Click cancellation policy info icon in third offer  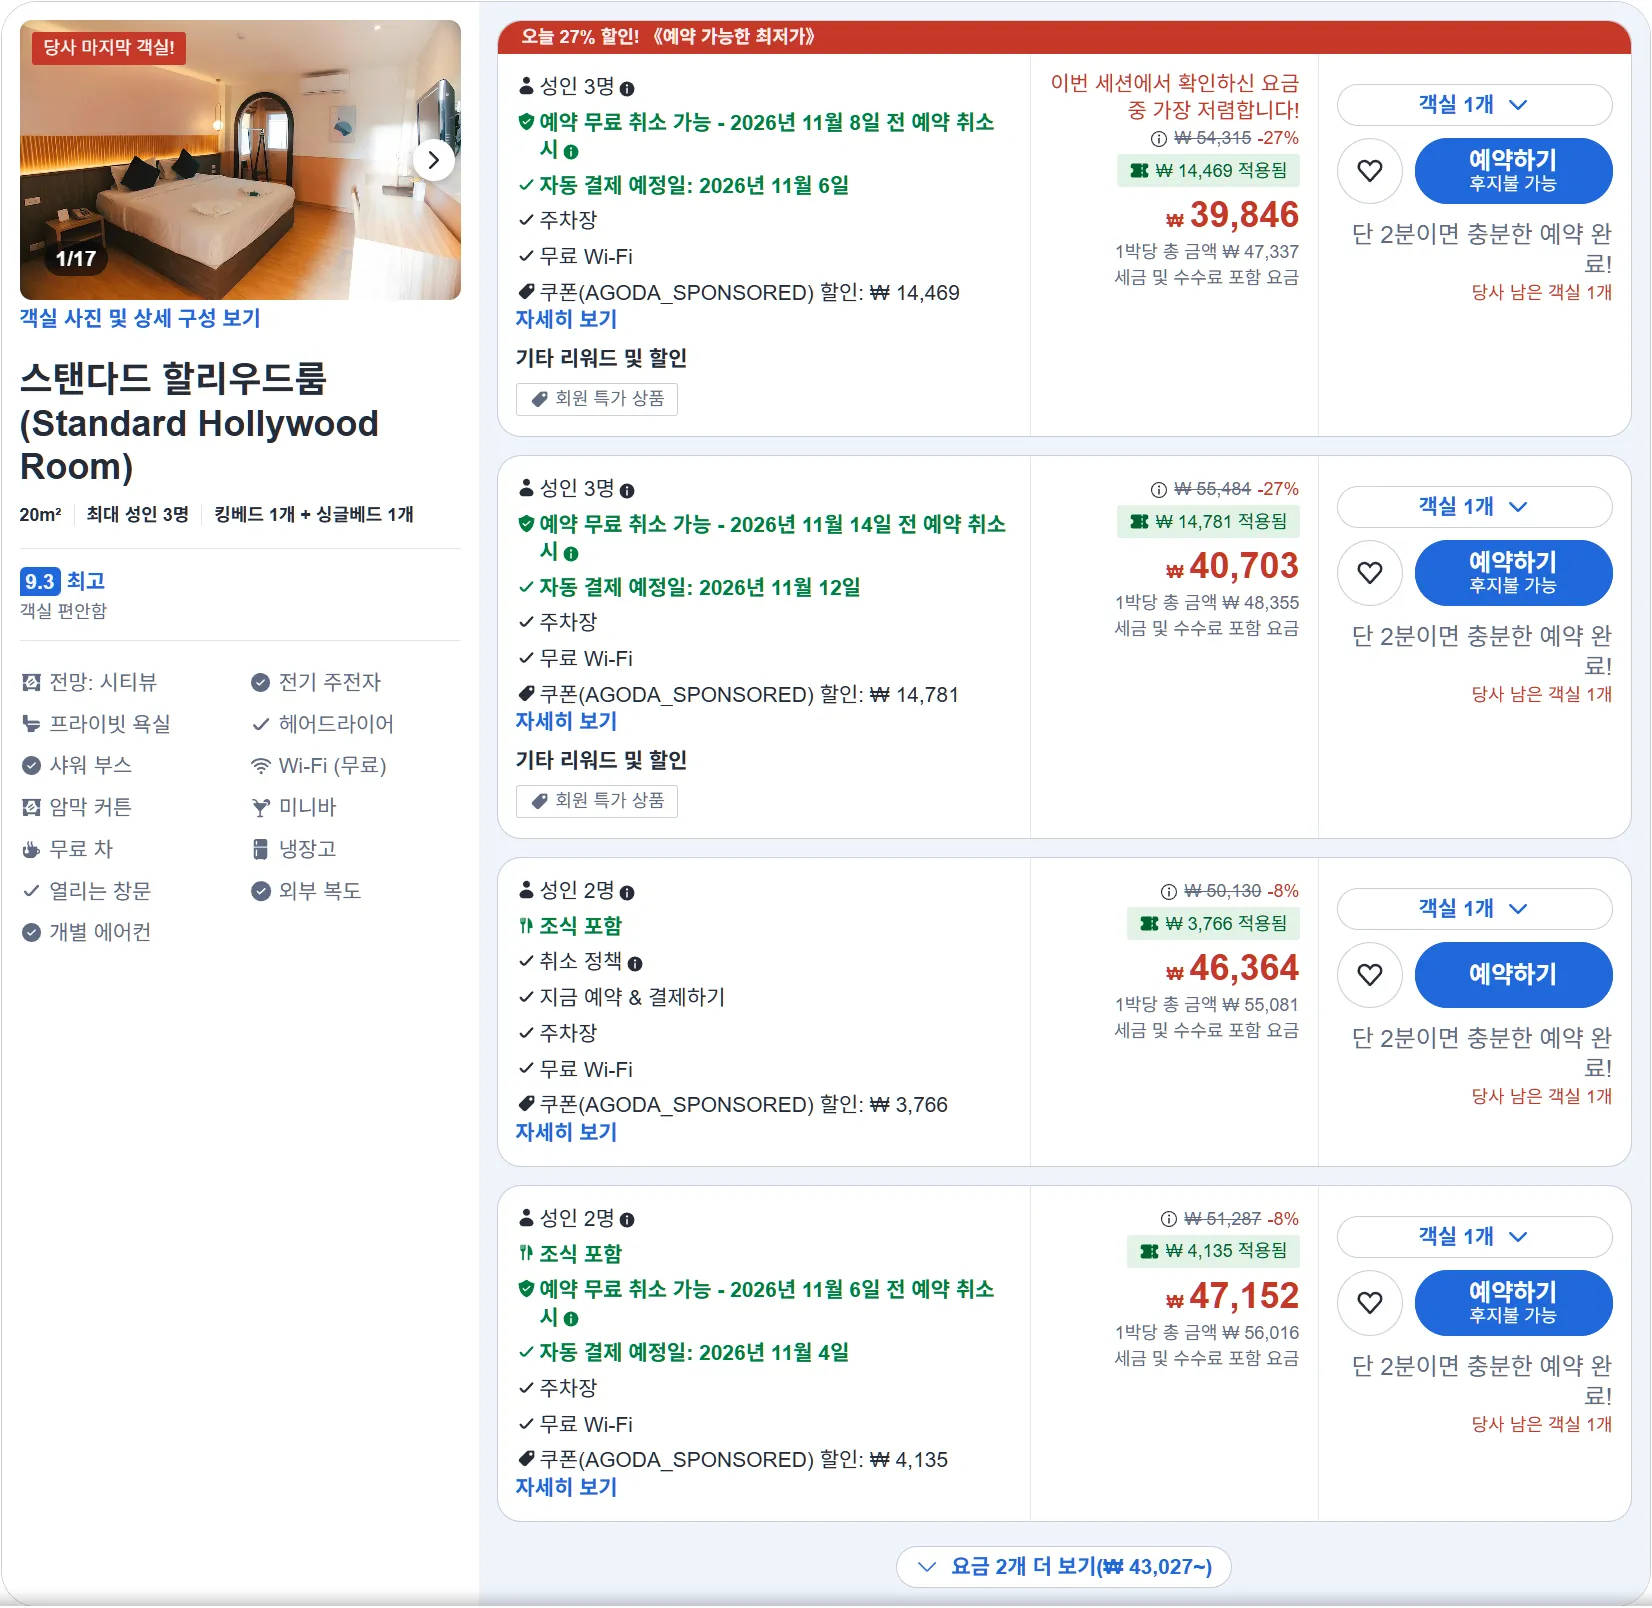[635, 964]
